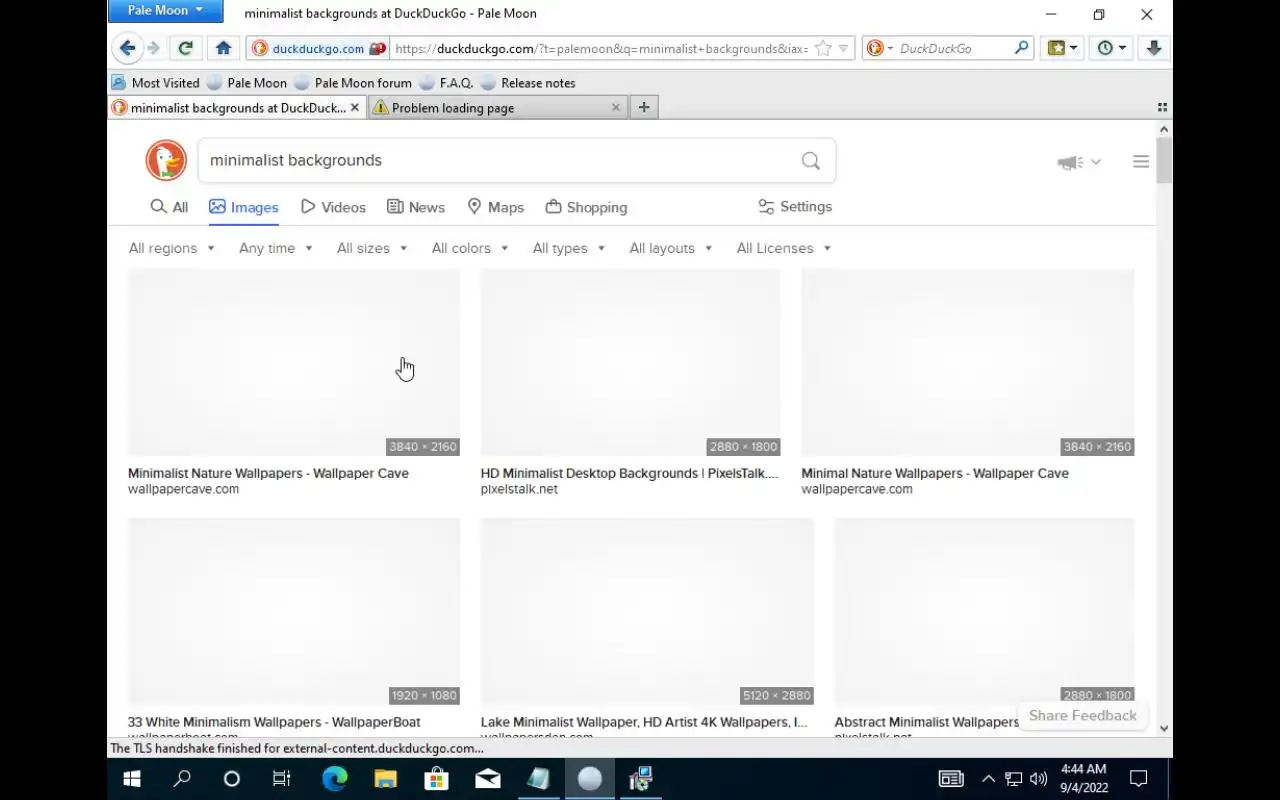Image resolution: width=1280 pixels, height=800 pixels.
Task: Click the volume icon in system tray
Action: (1038, 779)
